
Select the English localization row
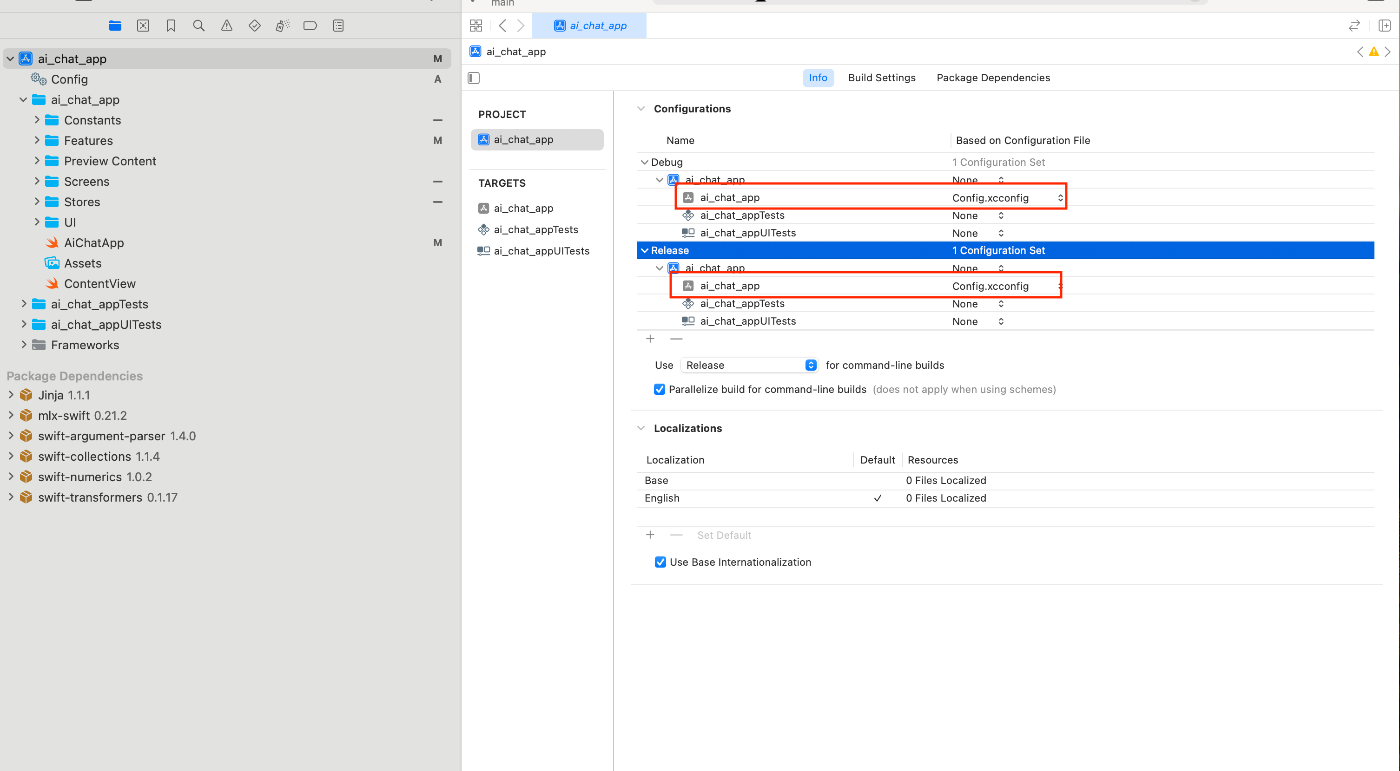(1005, 498)
